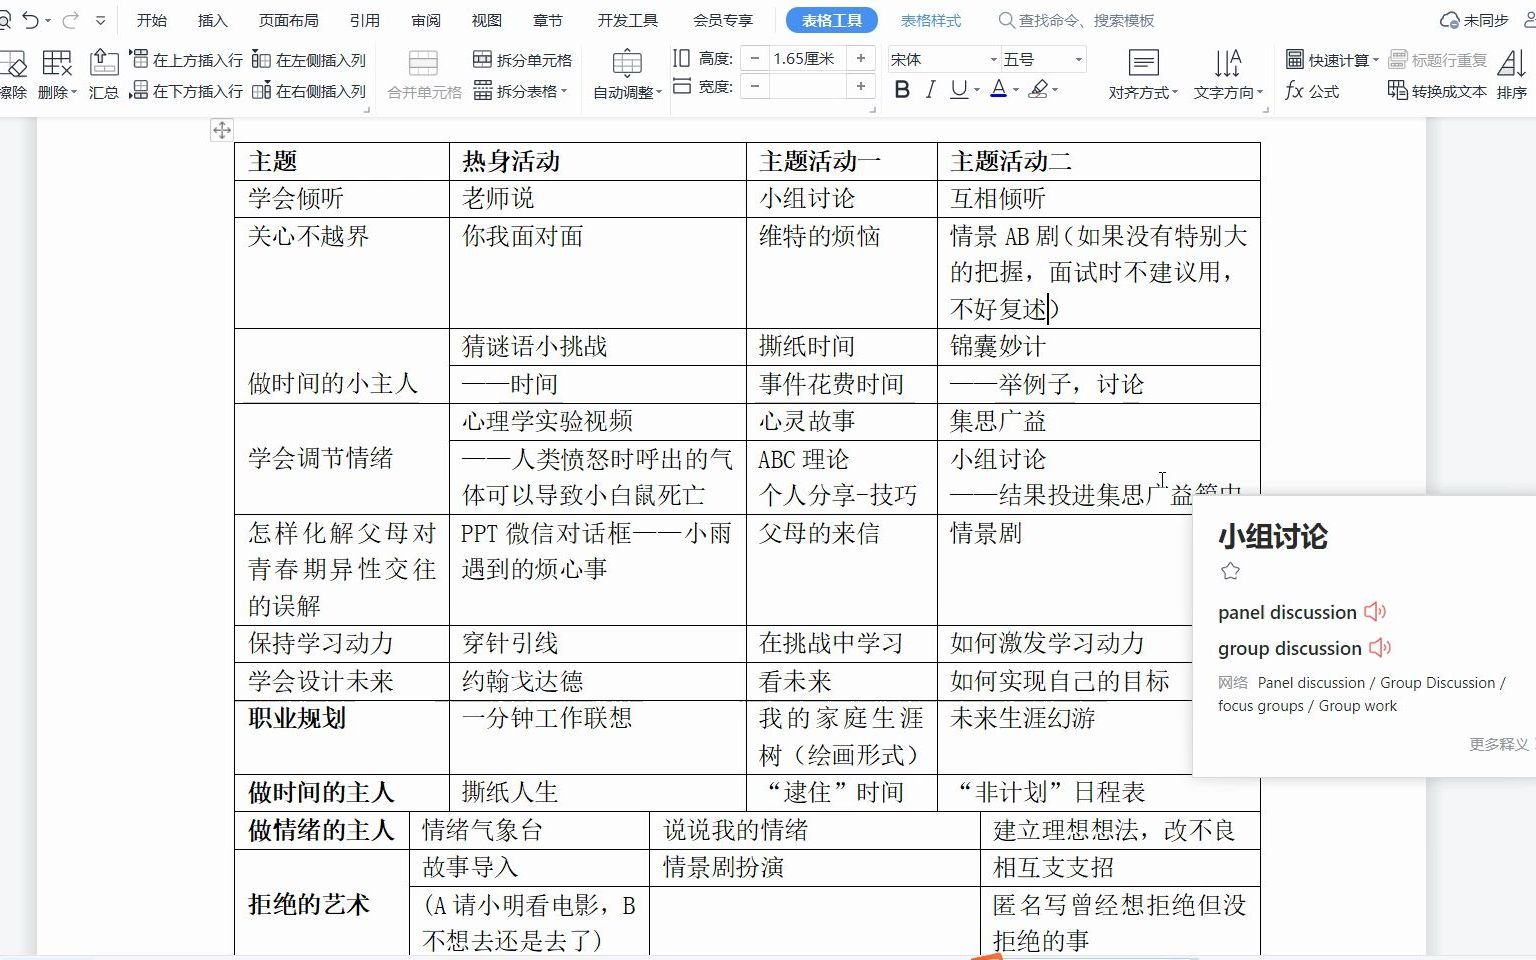This screenshot has width=1536, height=960.
Task: Play pronunciation for panel discussion
Action: [1375, 612]
